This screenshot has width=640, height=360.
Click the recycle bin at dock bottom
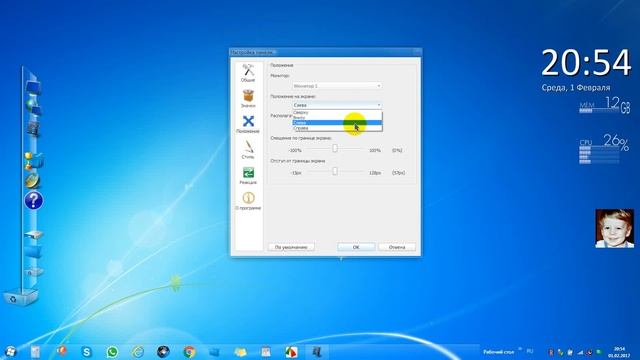click(20, 297)
